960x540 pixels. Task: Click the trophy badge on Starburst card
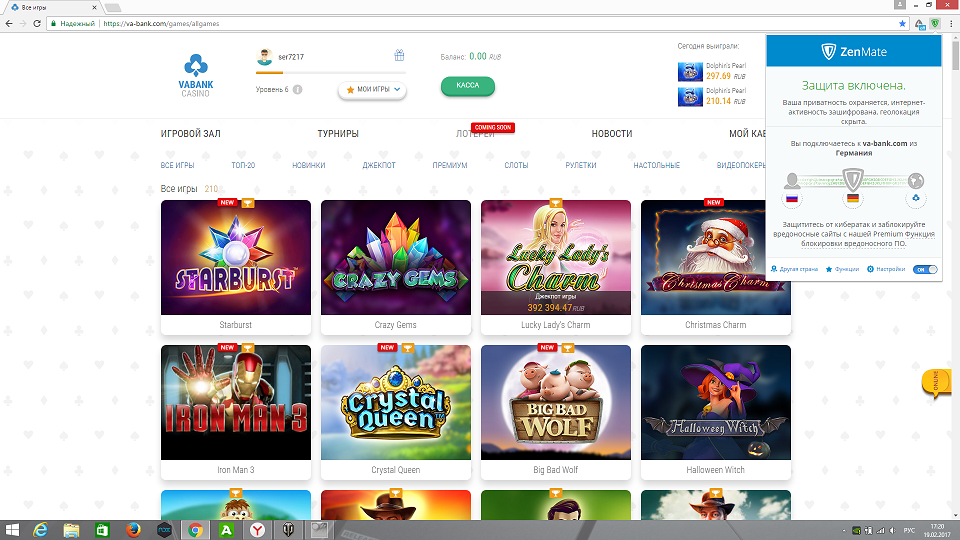point(248,203)
